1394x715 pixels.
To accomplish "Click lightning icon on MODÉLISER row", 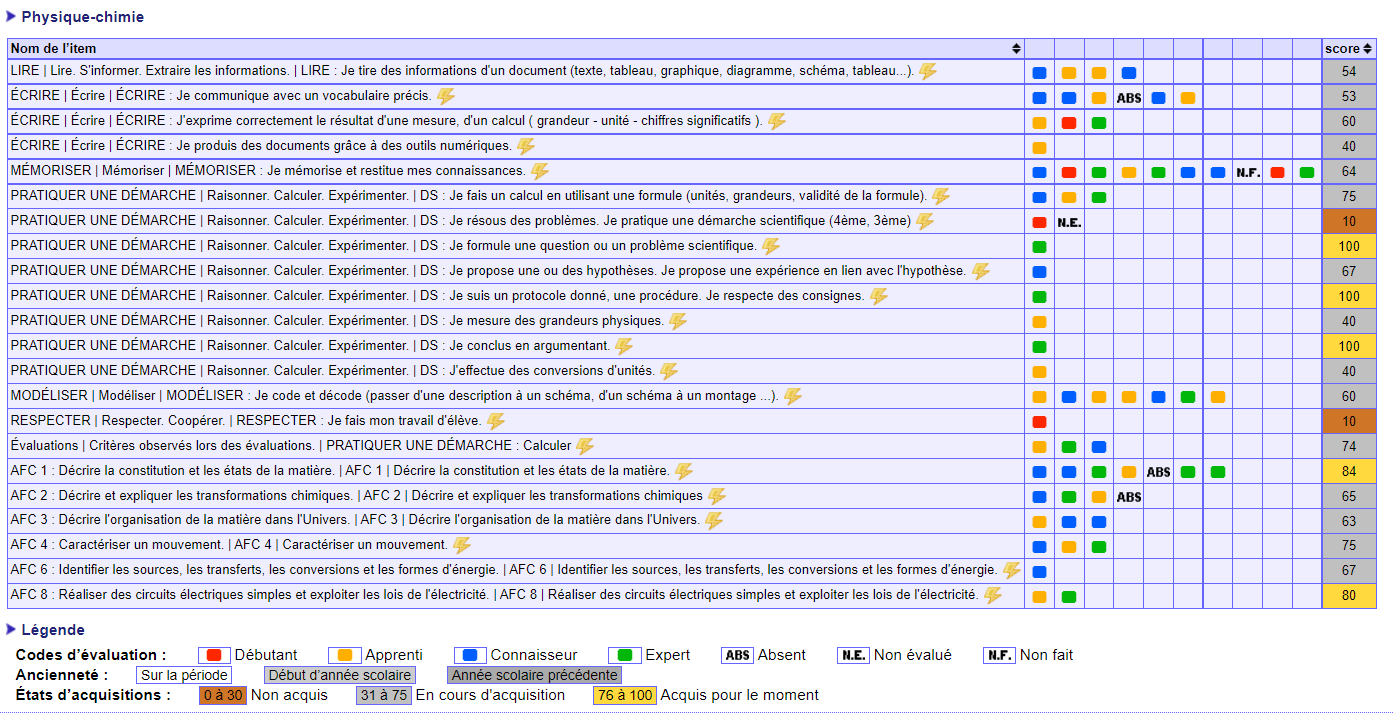I will [793, 396].
